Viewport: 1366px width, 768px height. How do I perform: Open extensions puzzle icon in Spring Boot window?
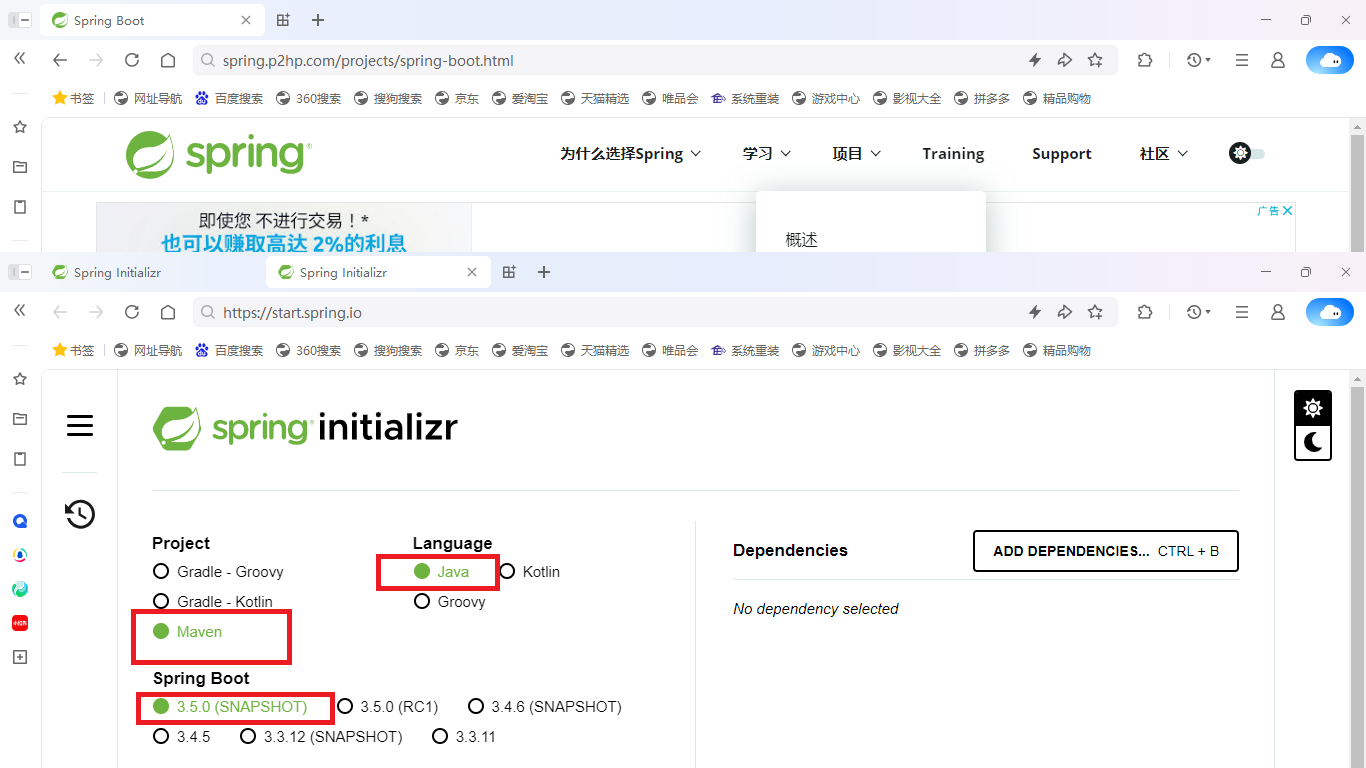1145,60
